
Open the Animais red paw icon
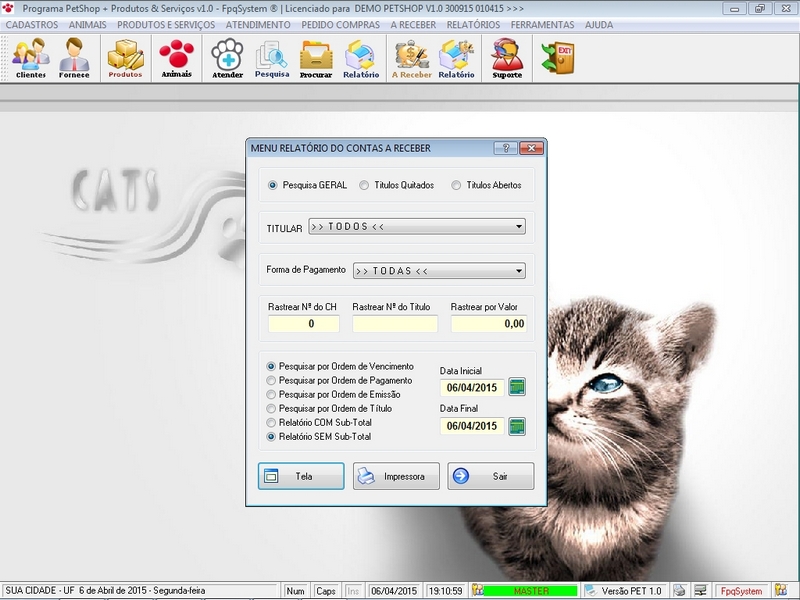pos(177,58)
